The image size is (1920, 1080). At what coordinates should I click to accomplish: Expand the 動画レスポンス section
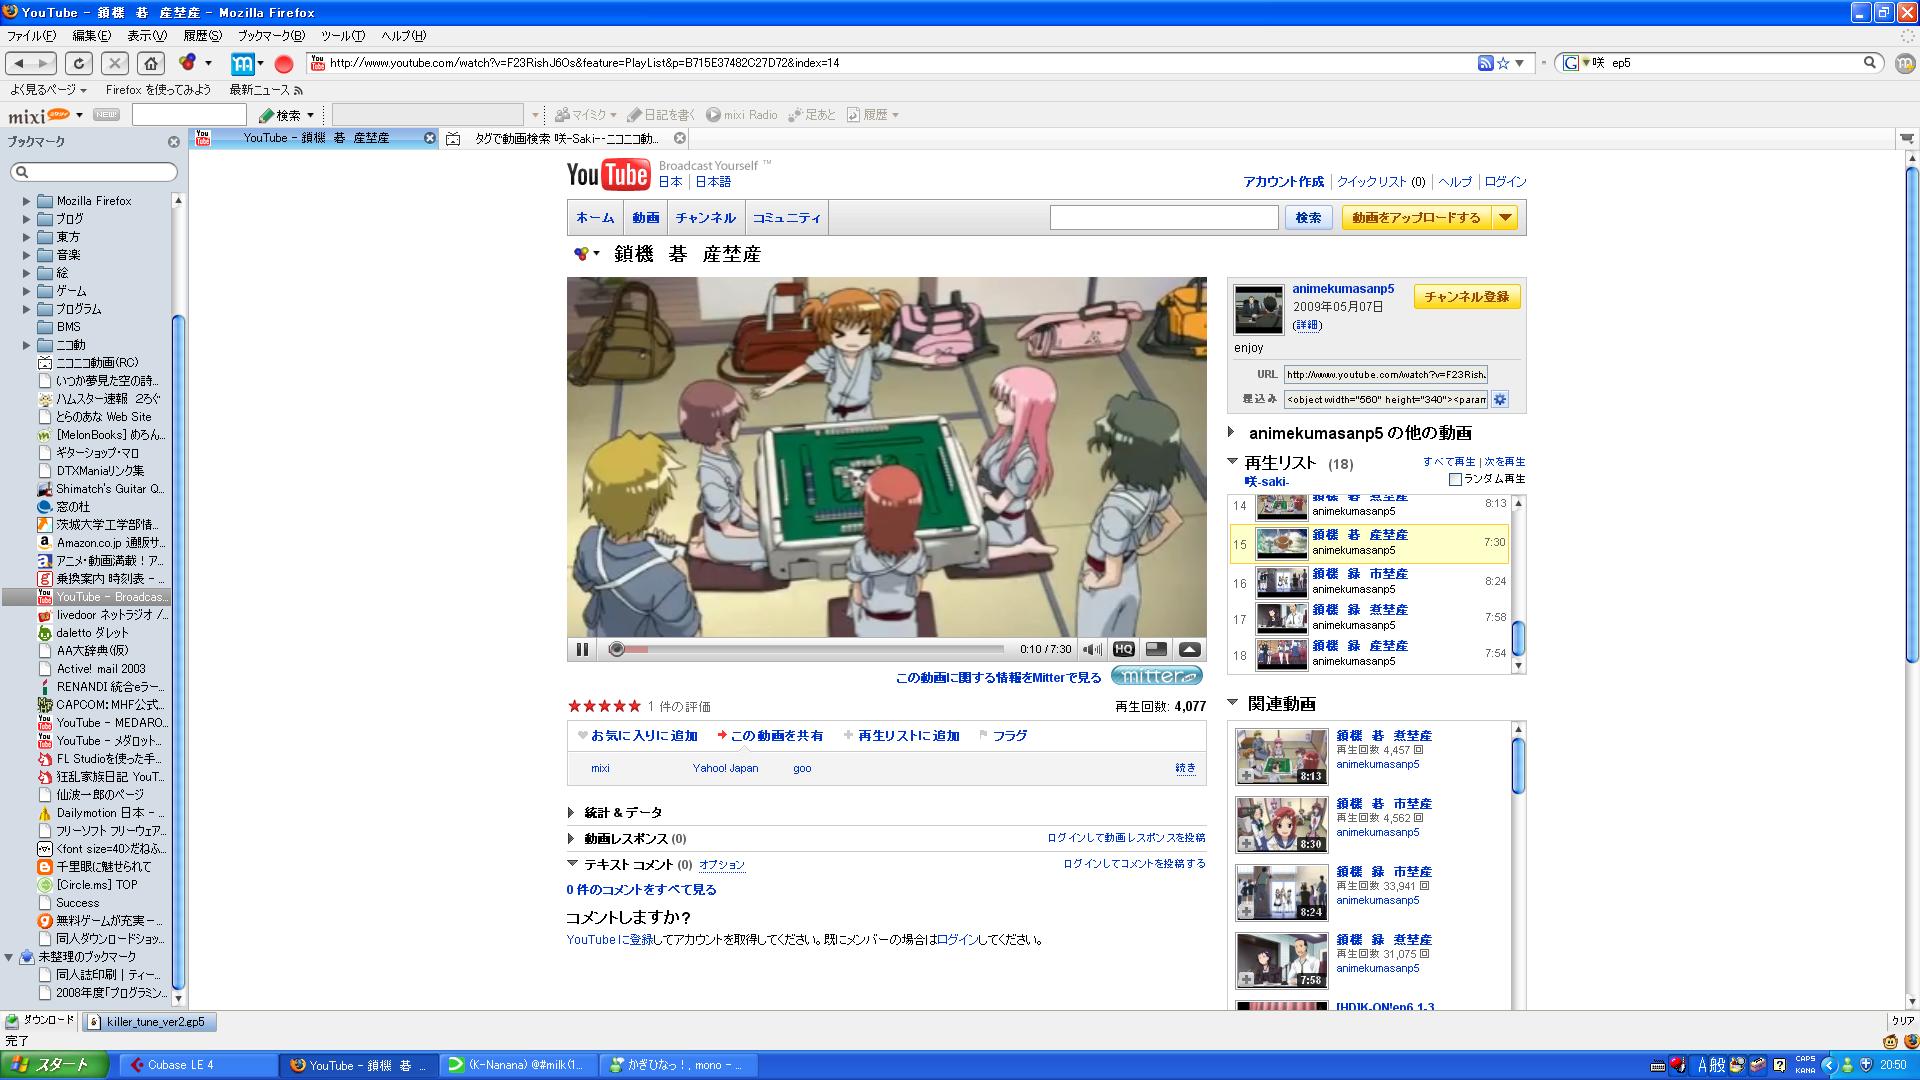pos(571,839)
